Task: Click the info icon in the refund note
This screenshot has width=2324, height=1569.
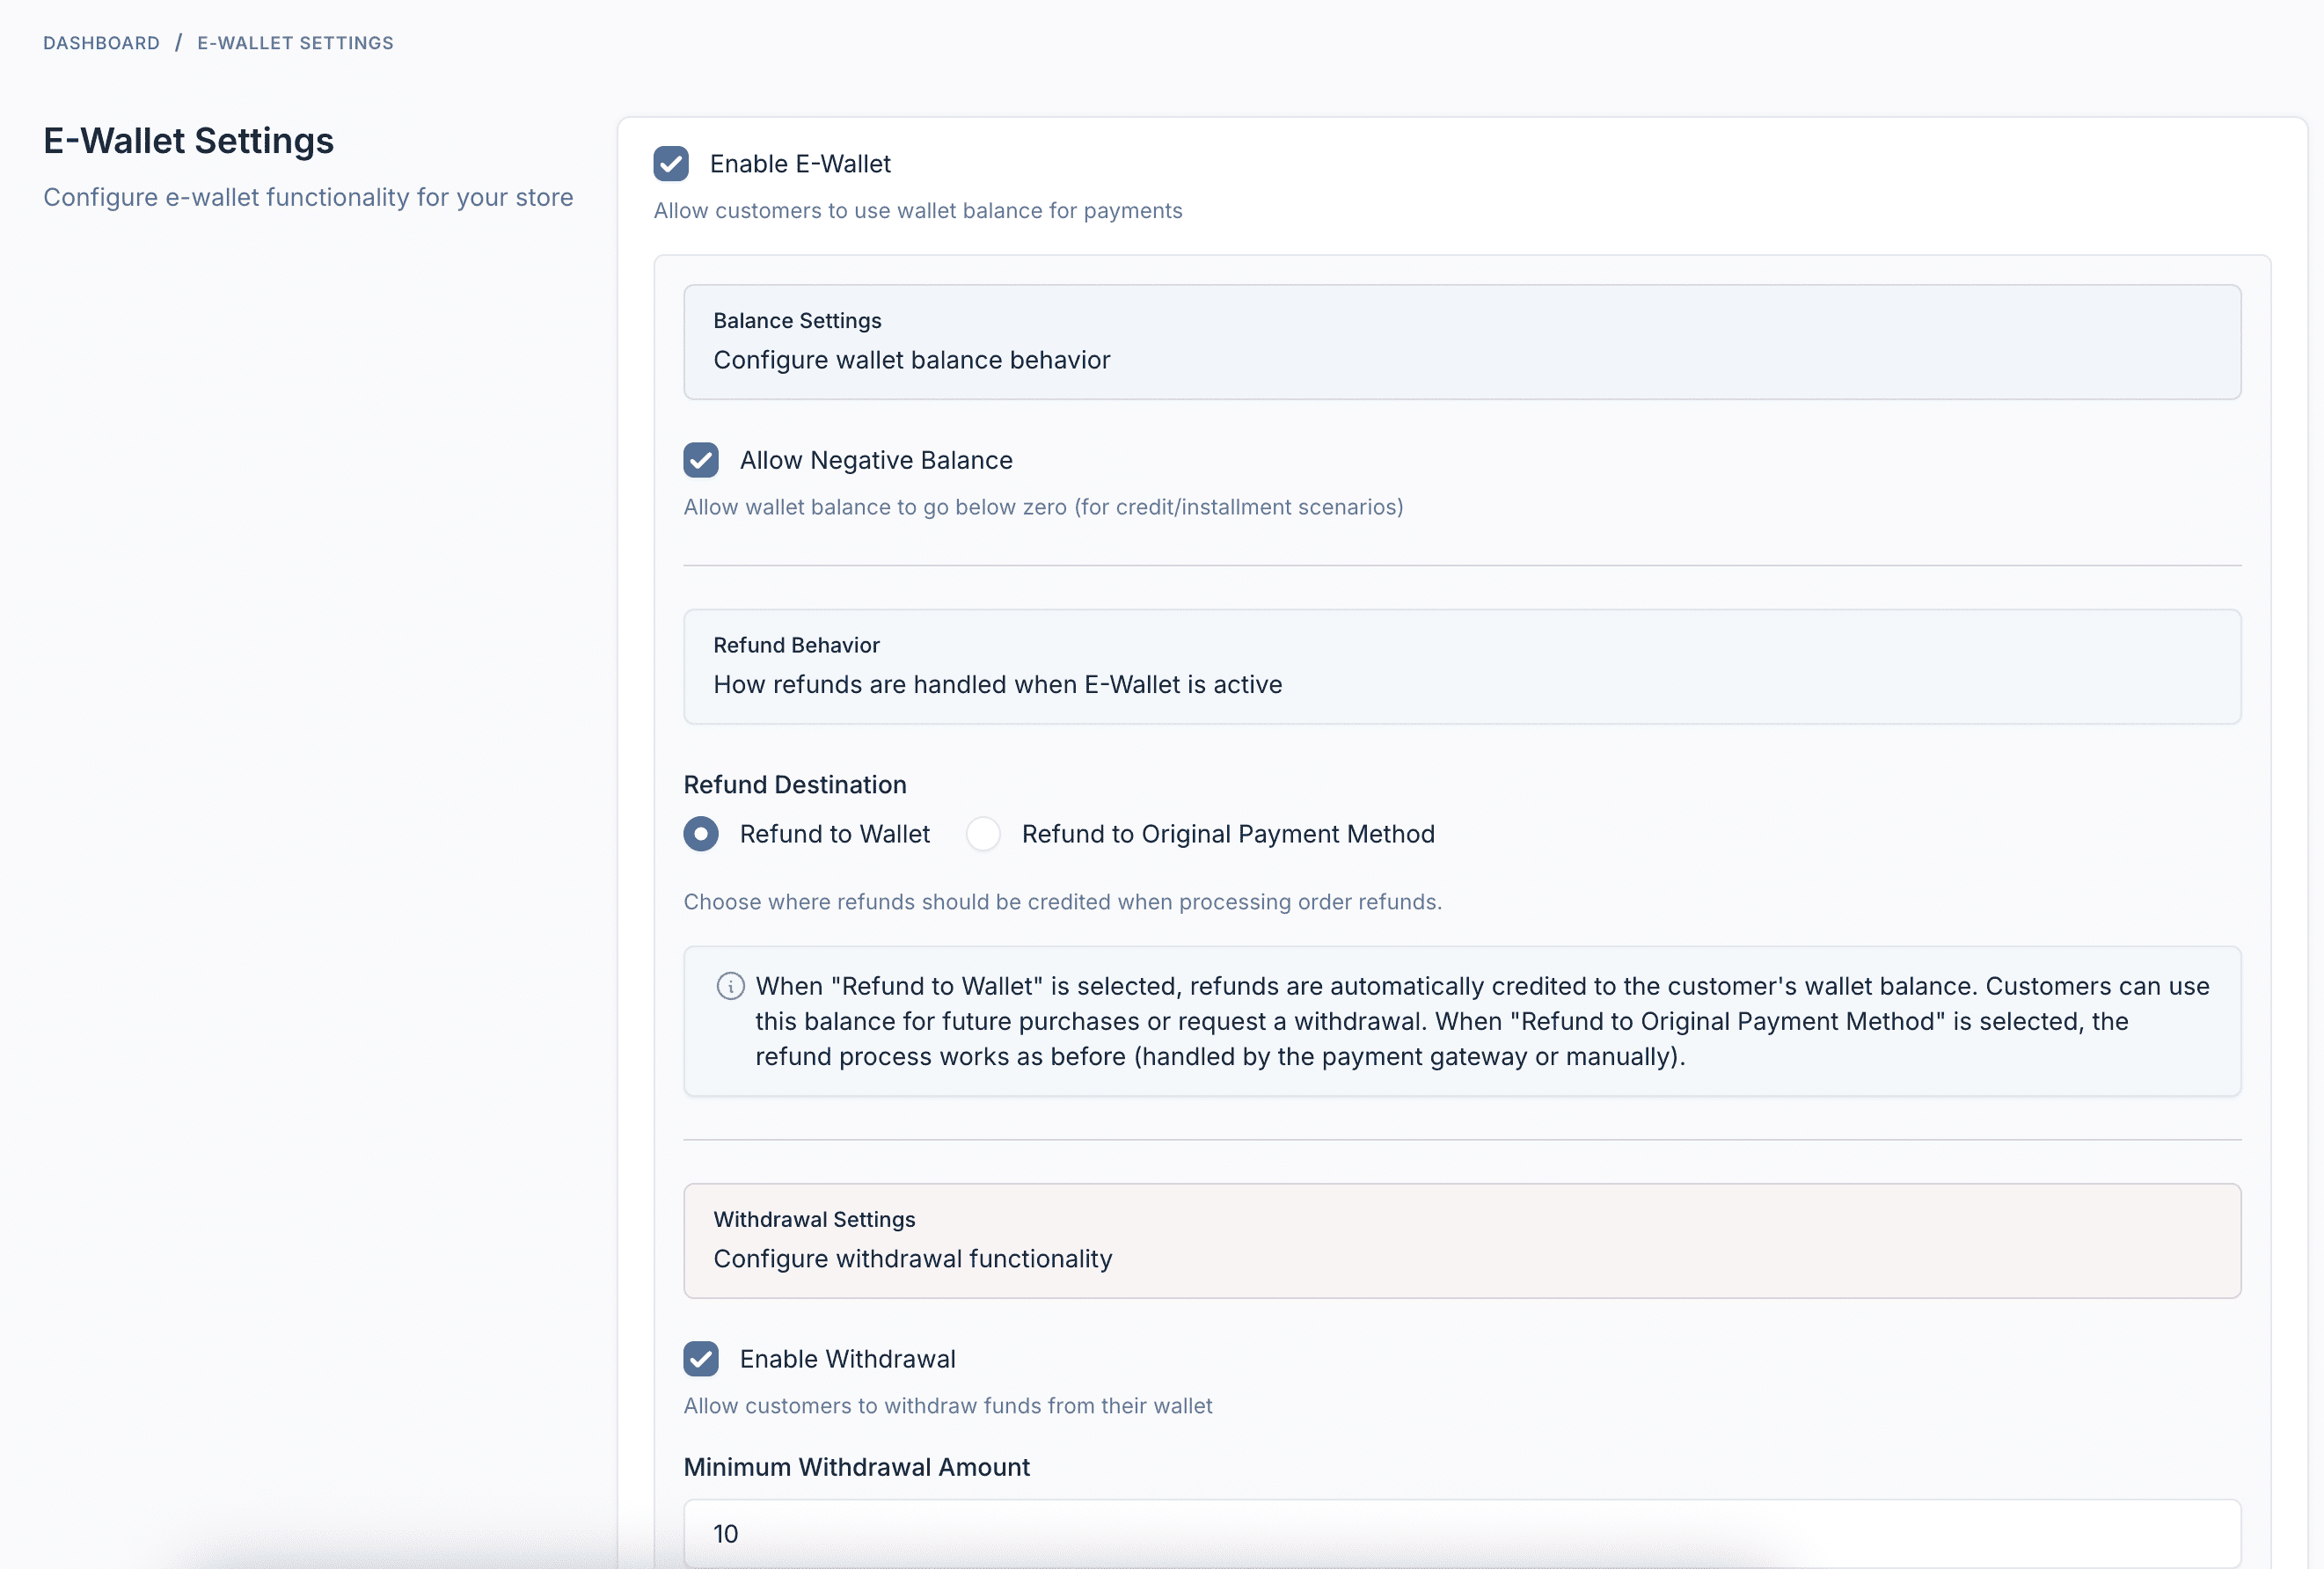Action: tap(730, 986)
